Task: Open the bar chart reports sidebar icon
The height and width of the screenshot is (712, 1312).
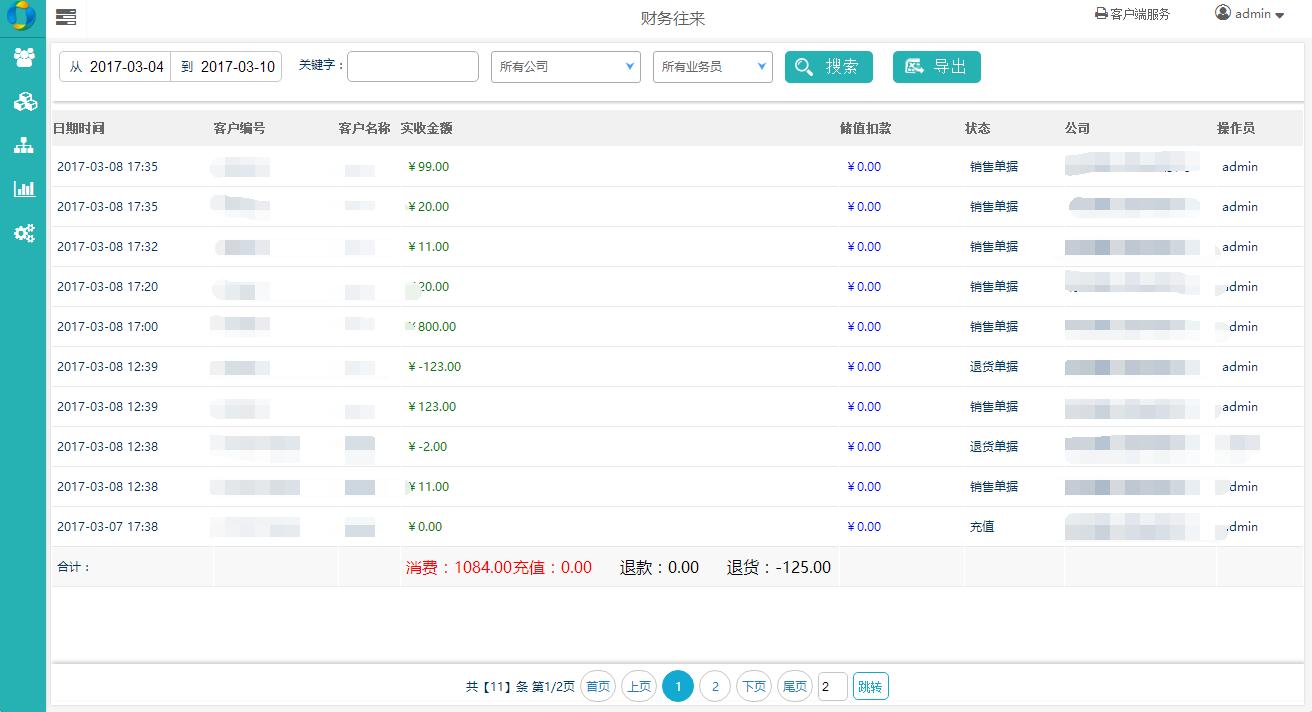Action: pyautogui.click(x=24, y=189)
